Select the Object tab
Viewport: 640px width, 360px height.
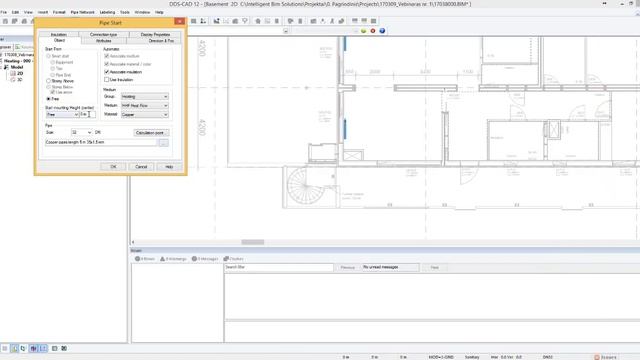[60, 40]
